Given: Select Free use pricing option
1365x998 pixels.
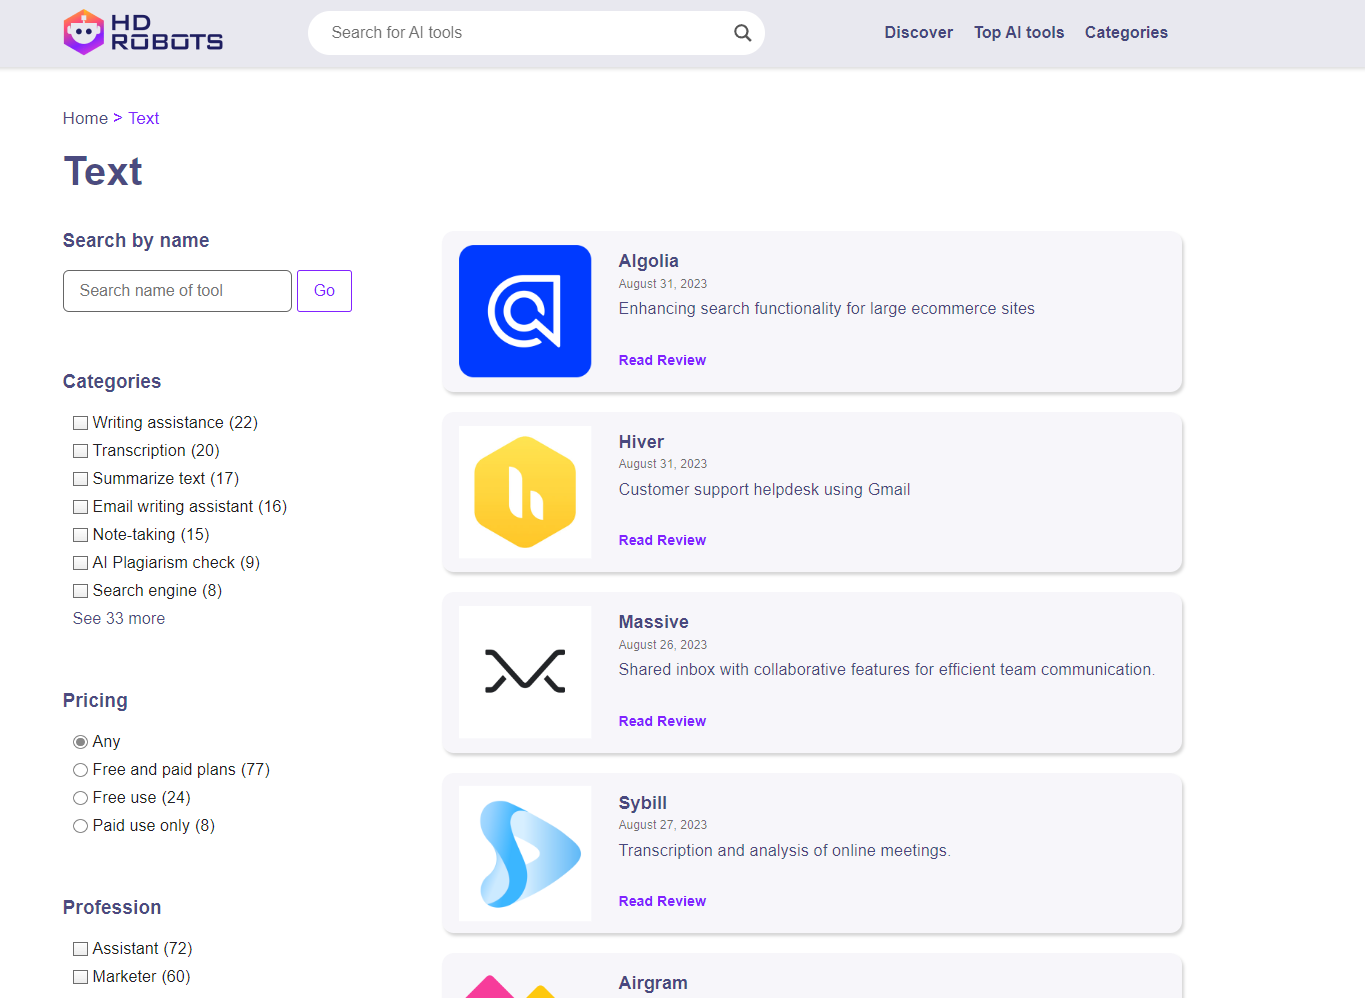Looking at the screenshot, I should click(x=81, y=798).
